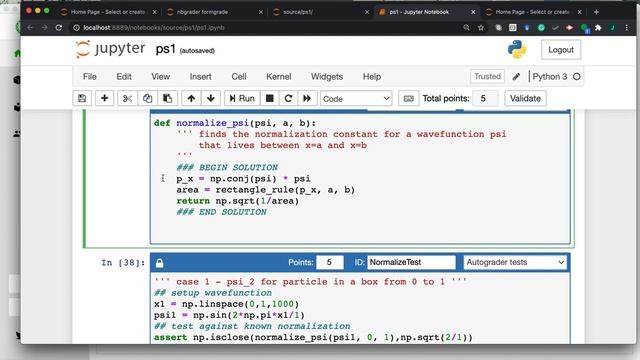Viewport: 640px width, 360px height.
Task: Open the Insert menu
Action: [x=200, y=76]
